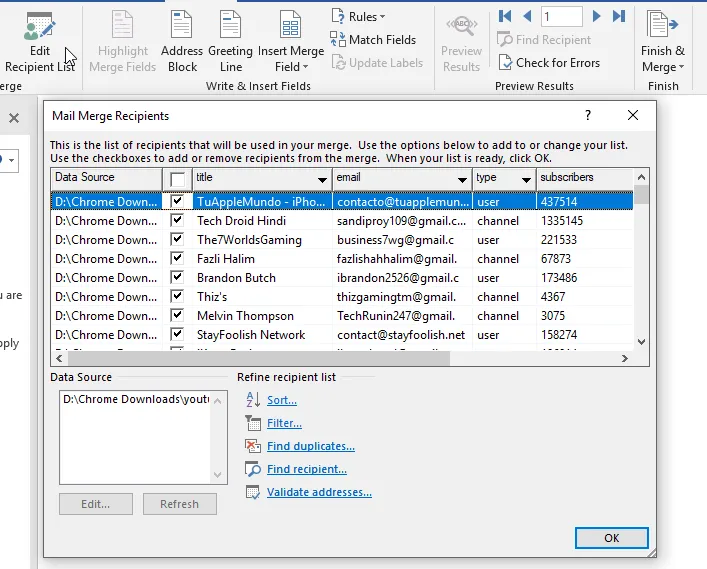Click the Validate addresses icon
The width and height of the screenshot is (707, 569).
[x=253, y=492]
